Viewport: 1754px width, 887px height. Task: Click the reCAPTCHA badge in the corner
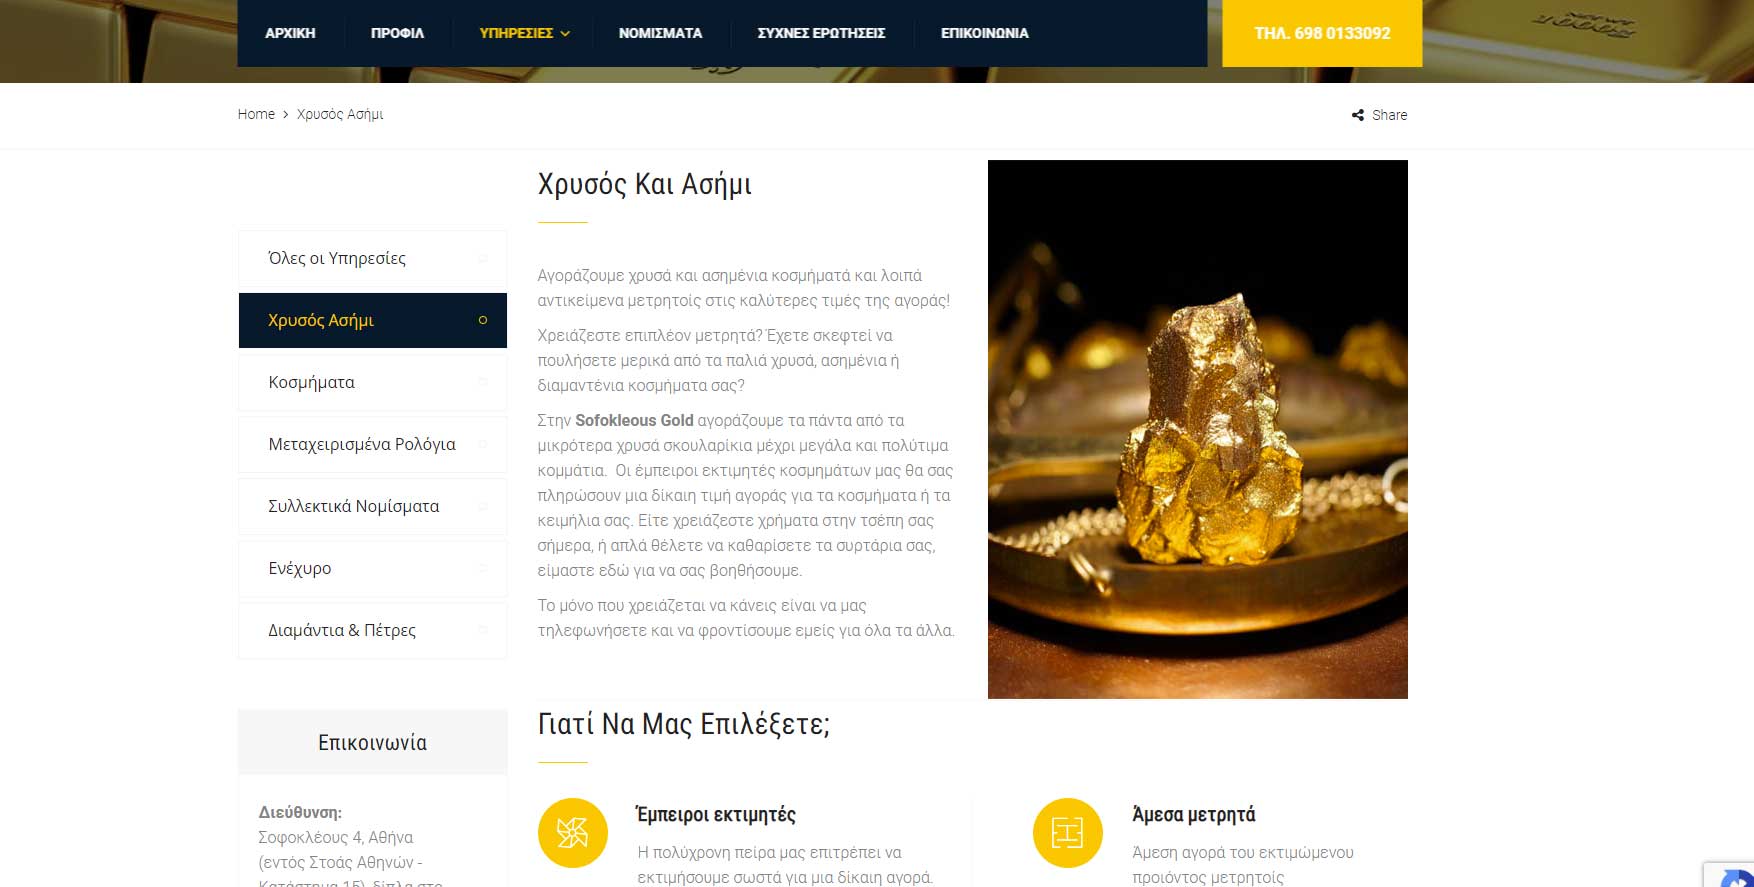(1729, 874)
